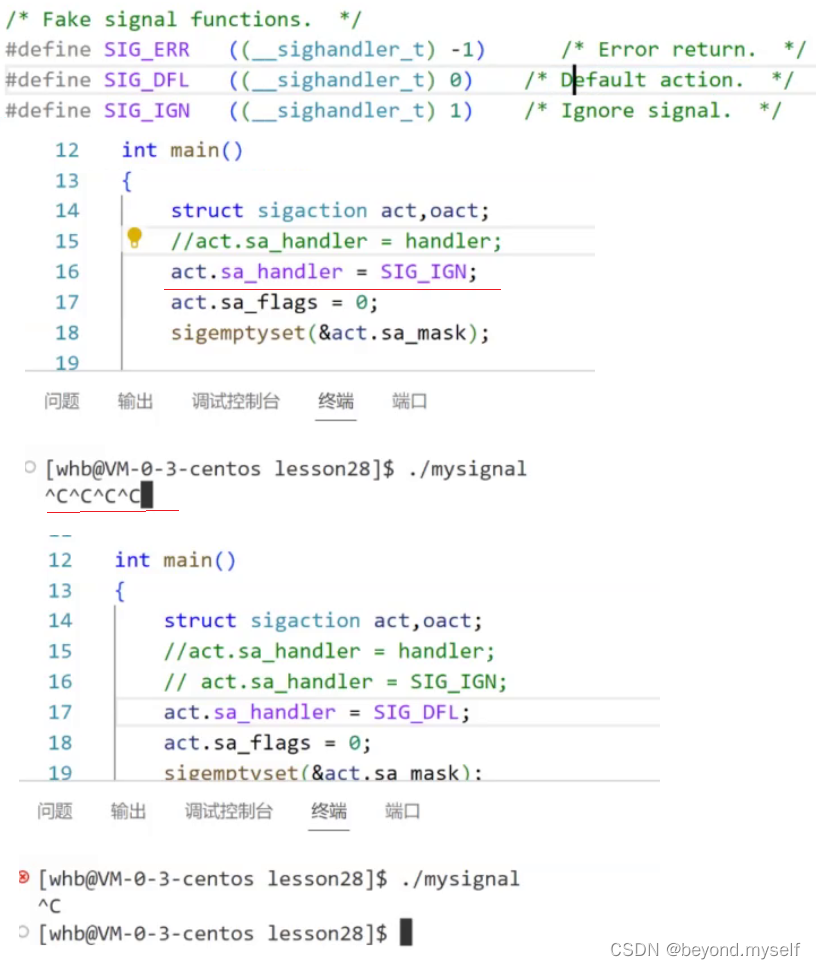Click SIG_DFL on lower editor line 17
The height and width of the screenshot is (969, 816).
(x=417, y=713)
